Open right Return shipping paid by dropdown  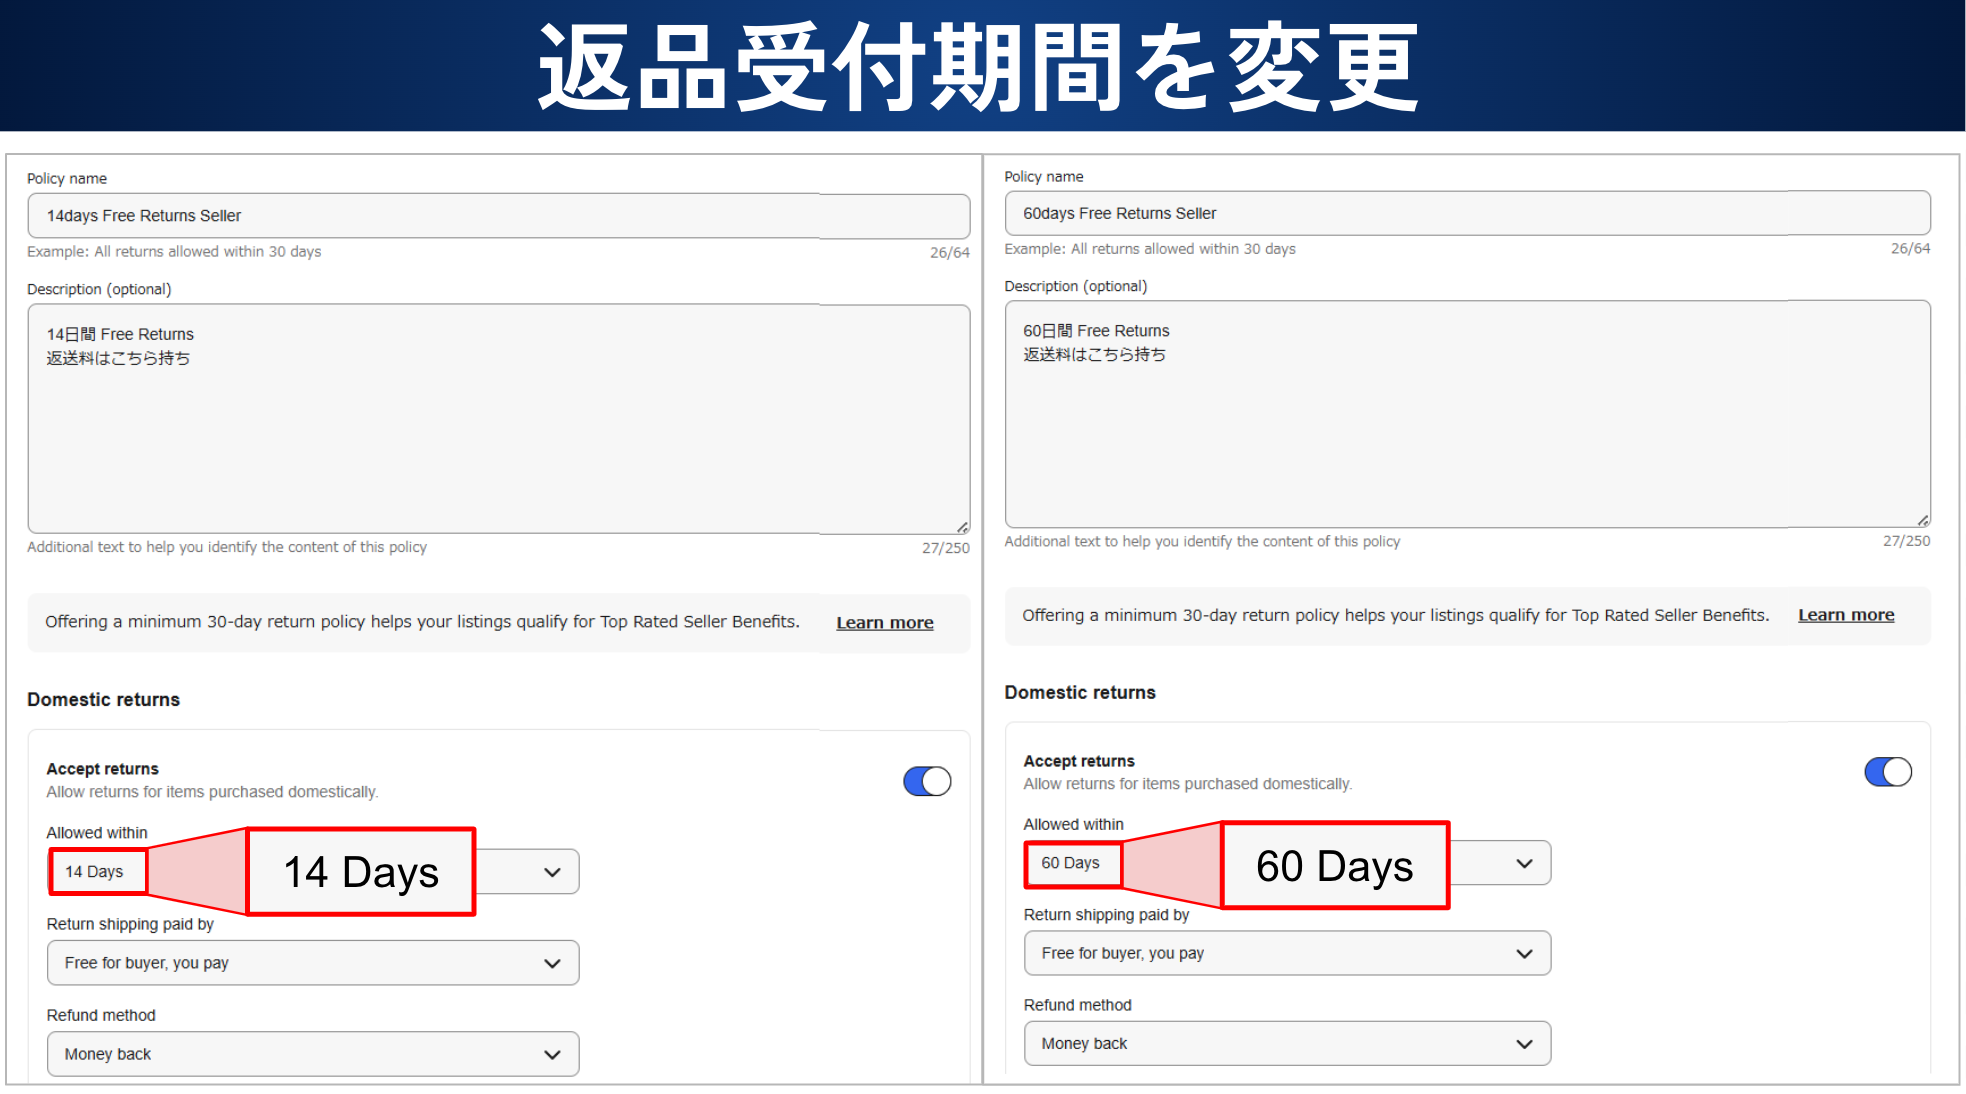pyautogui.click(x=1286, y=953)
